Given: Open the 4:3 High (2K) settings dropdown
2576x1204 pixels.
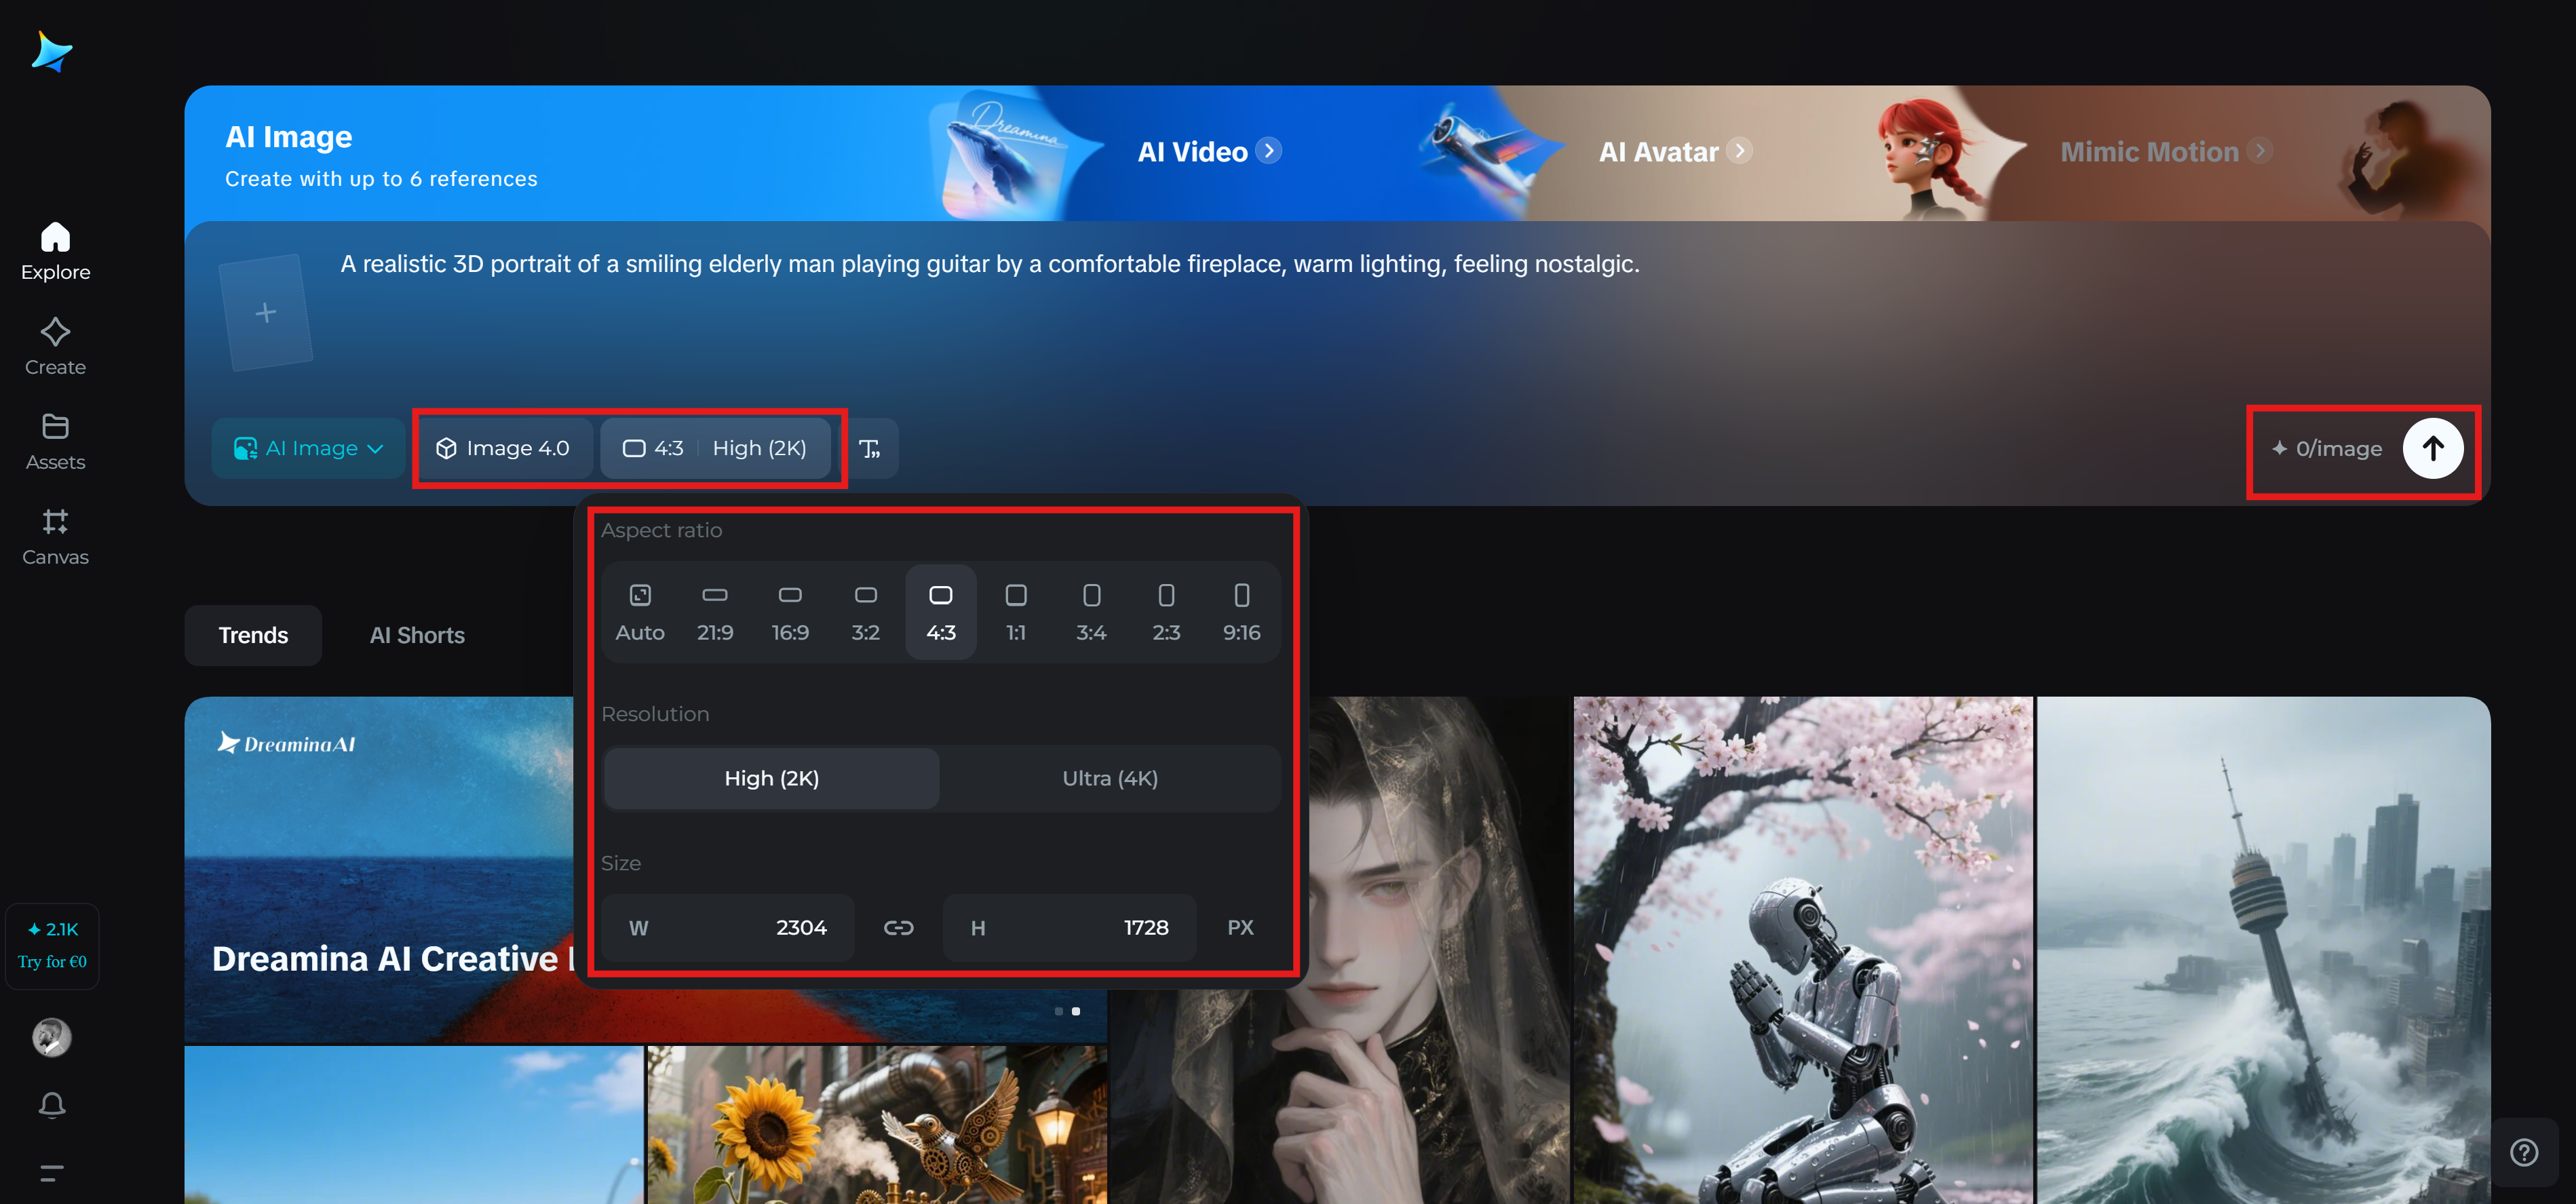Looking at the screenshot, I should [x=716, y=448].
